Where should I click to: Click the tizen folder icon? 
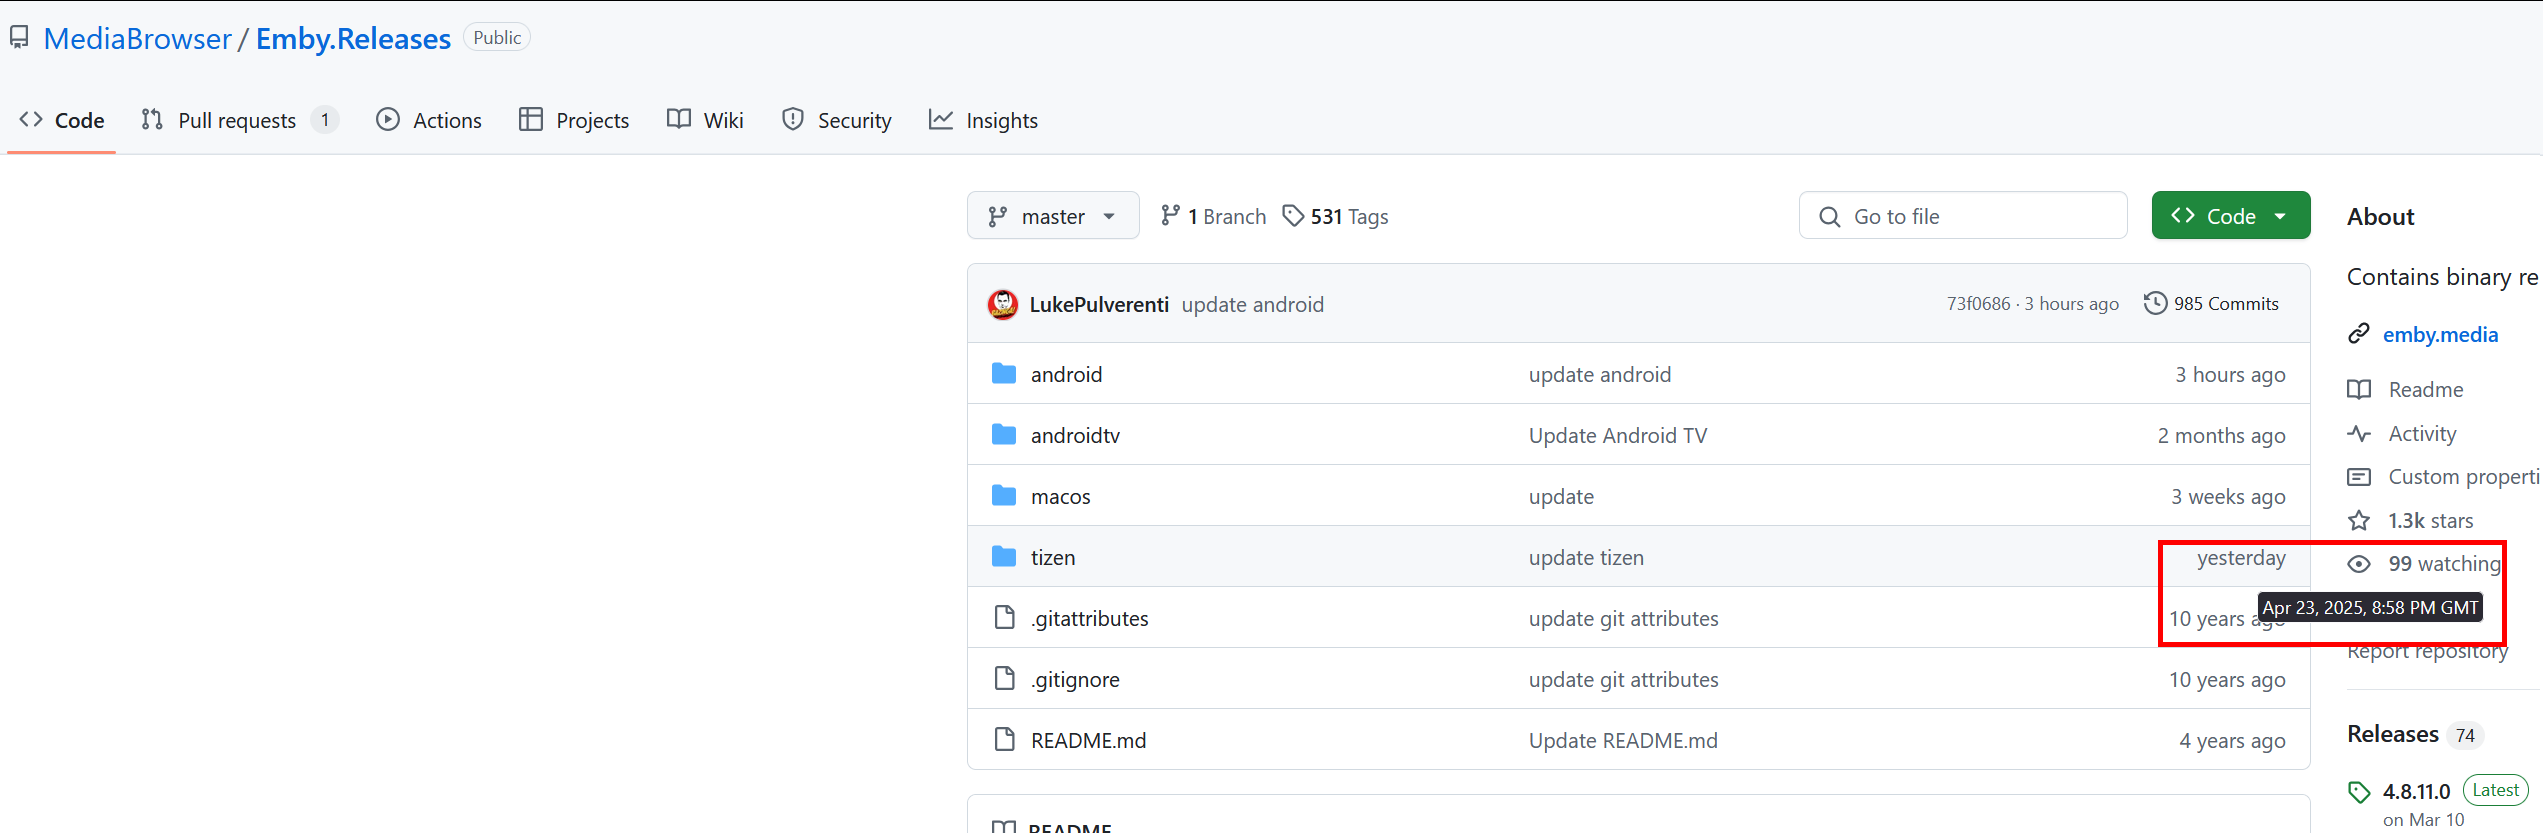[x=1004, y=557]
